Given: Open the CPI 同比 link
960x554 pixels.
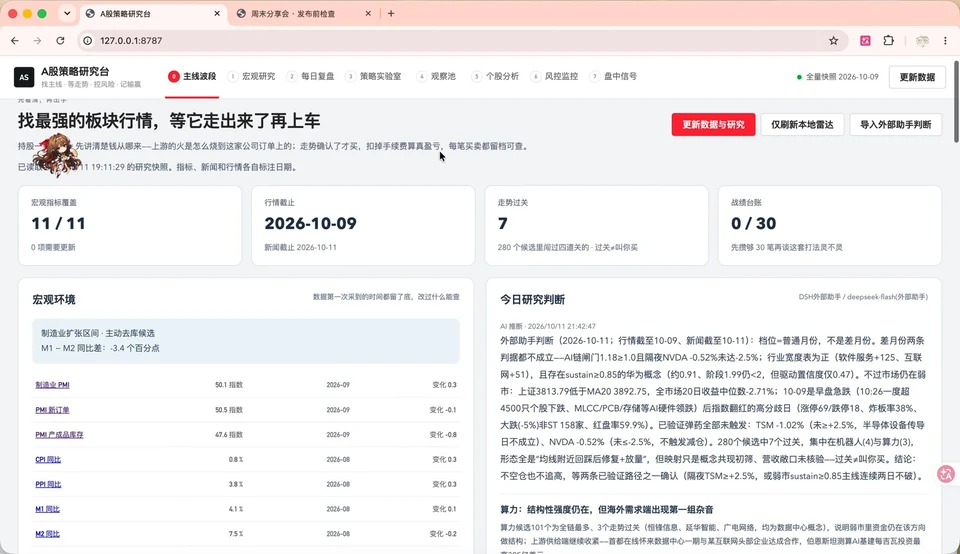Looking at the screenshot, I should pos(48,460).
